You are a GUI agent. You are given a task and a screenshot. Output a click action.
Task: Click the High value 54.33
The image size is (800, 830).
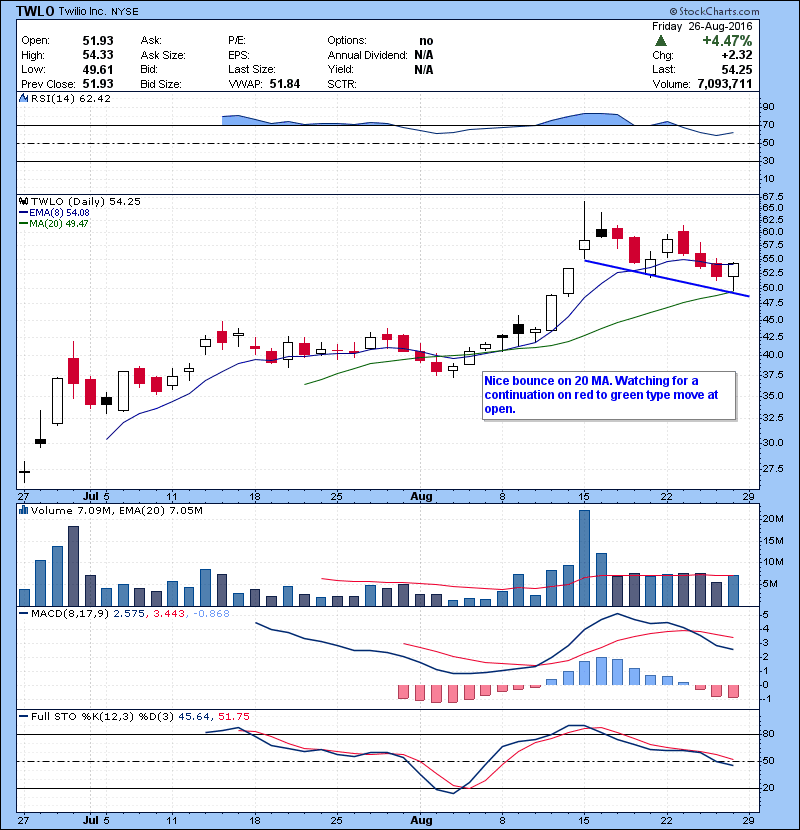(x=98, y=55)
